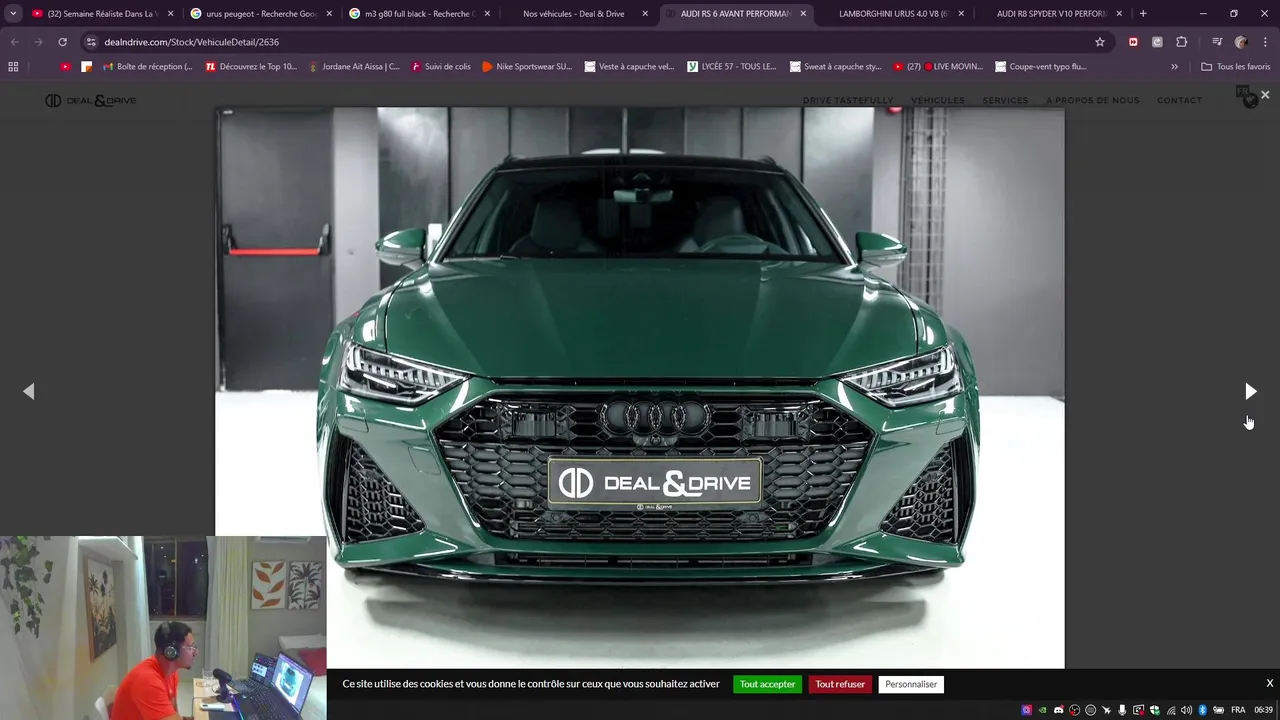Viewport: 1280px width, 720px height.
Task: Open volume speaker tray icon
Action: (1186, 710)
